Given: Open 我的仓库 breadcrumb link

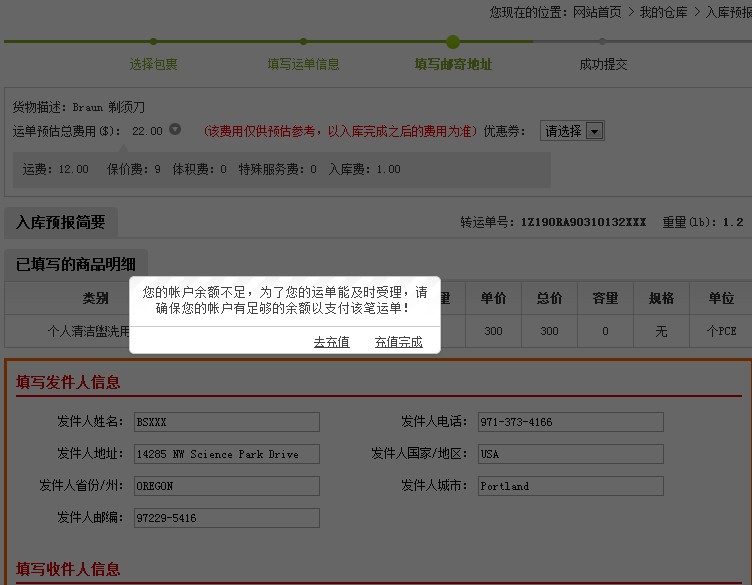Looking at the screenshot, I should (663, 12).
